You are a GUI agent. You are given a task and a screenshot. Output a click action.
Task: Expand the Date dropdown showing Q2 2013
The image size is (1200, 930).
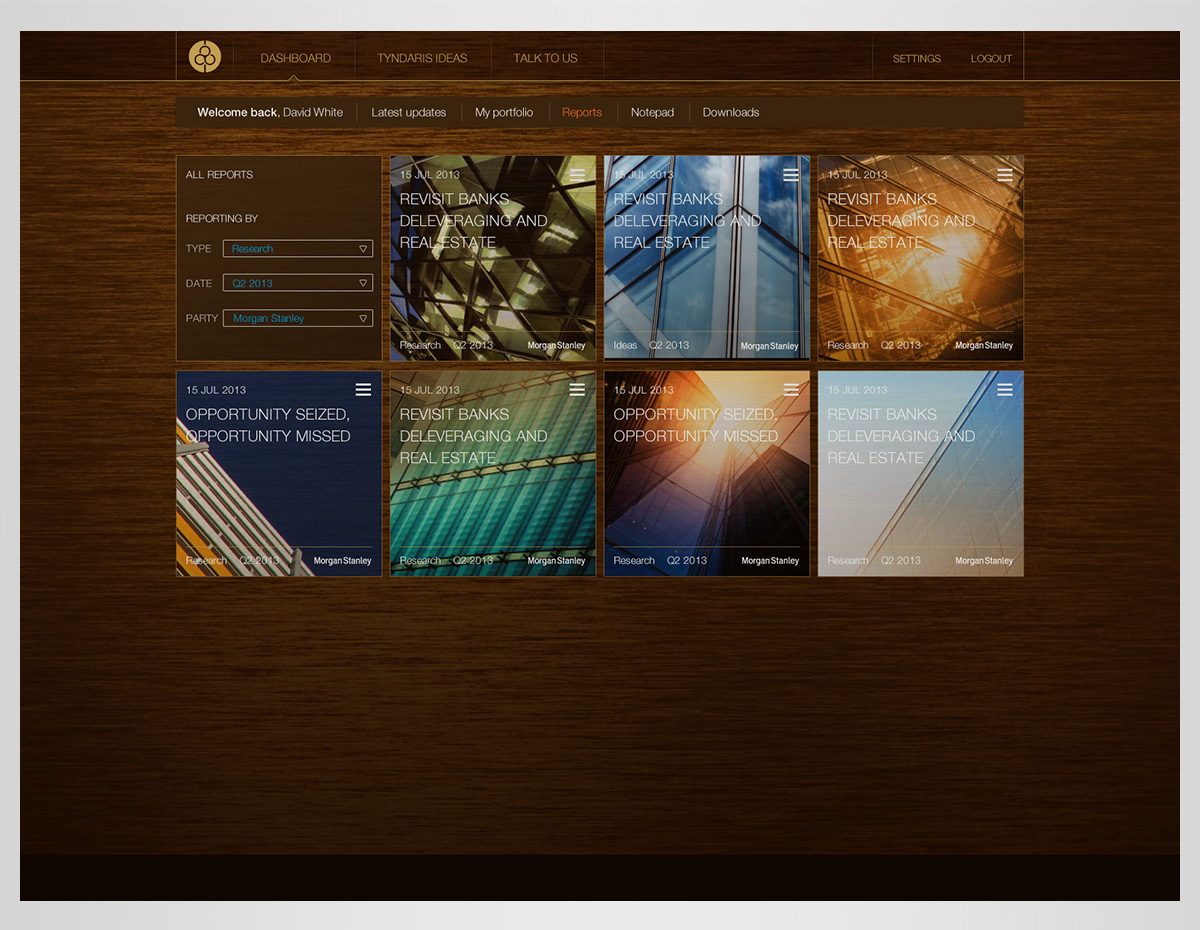click(x=298, y=283)
